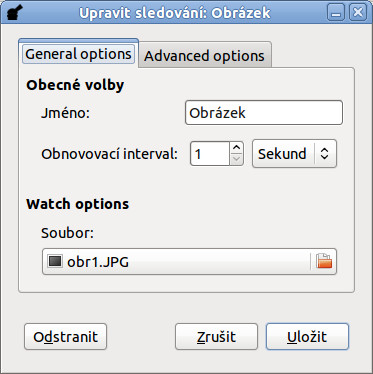The image size is (373, 374).
Task: Click the application icon in the title bar
Action: tap(15, 12)
